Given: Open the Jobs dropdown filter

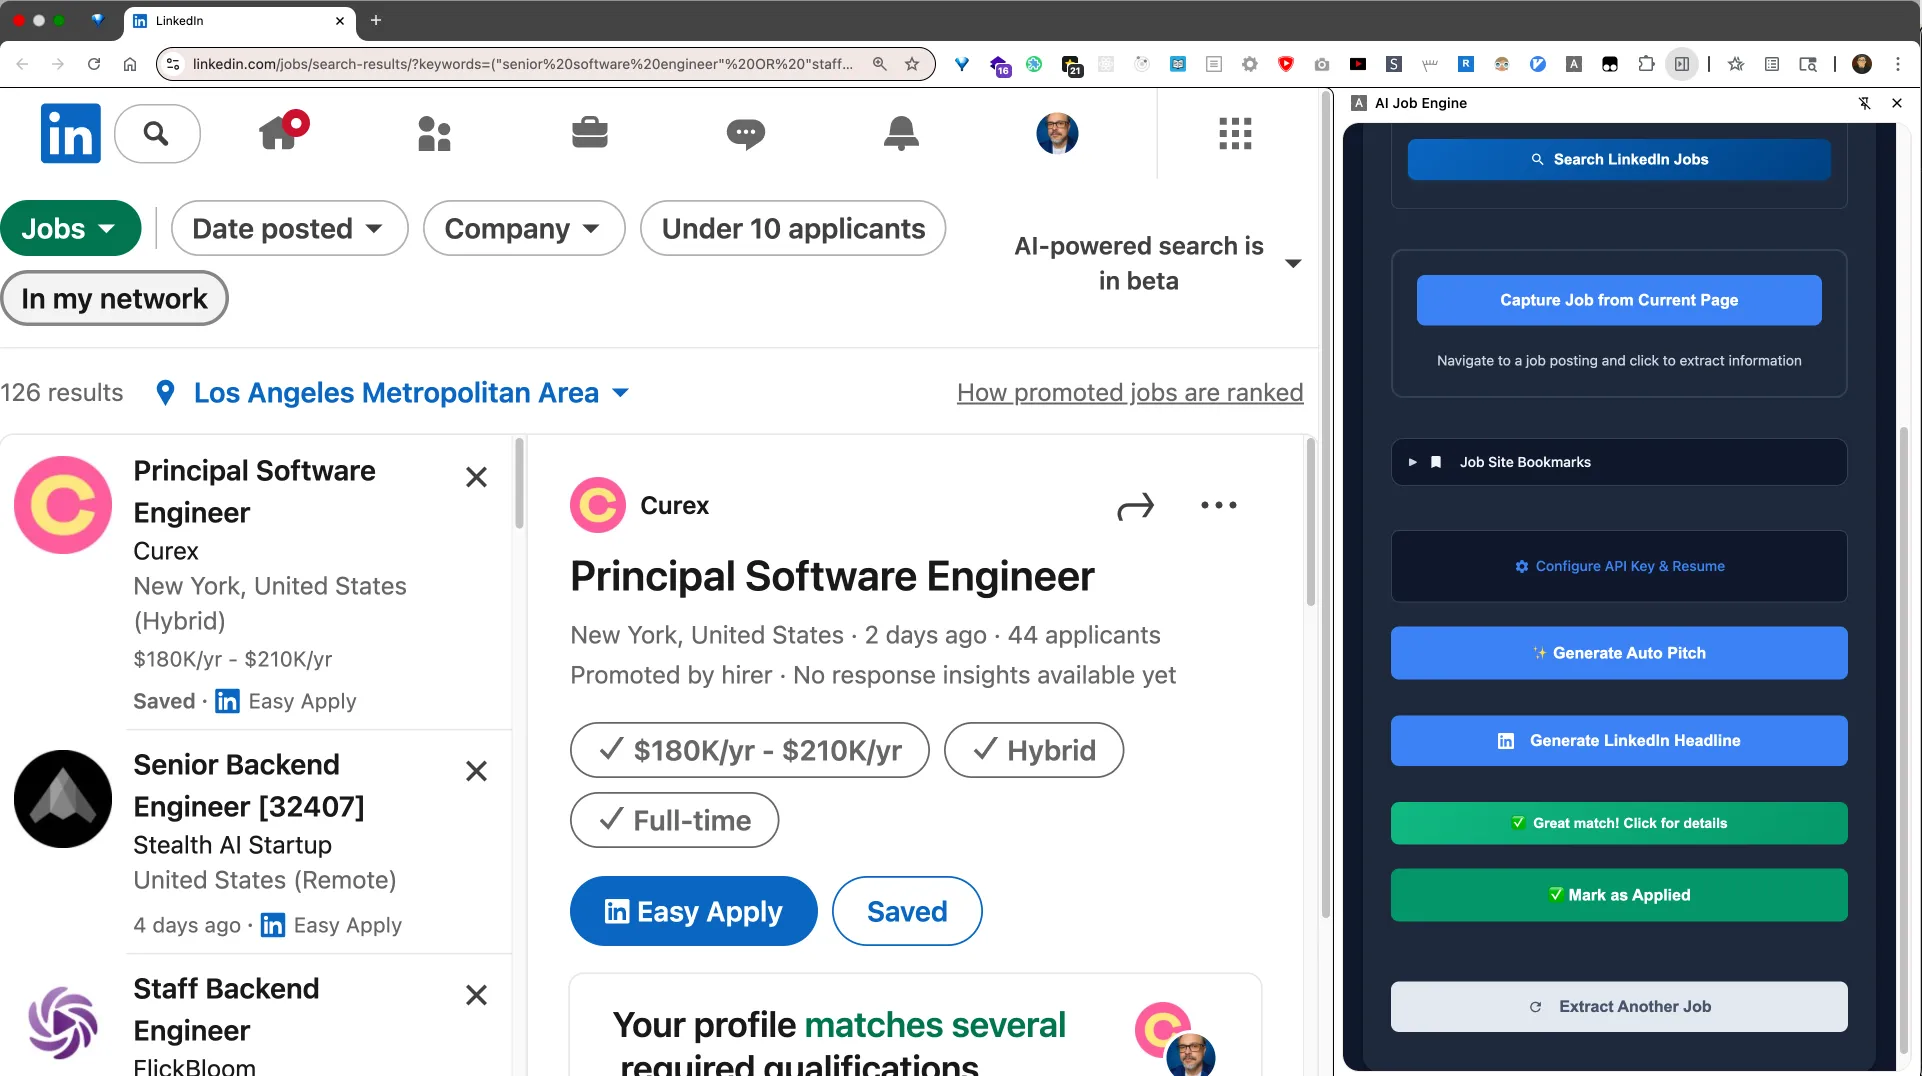Looking at the screenshot, I should click(70, 228).
